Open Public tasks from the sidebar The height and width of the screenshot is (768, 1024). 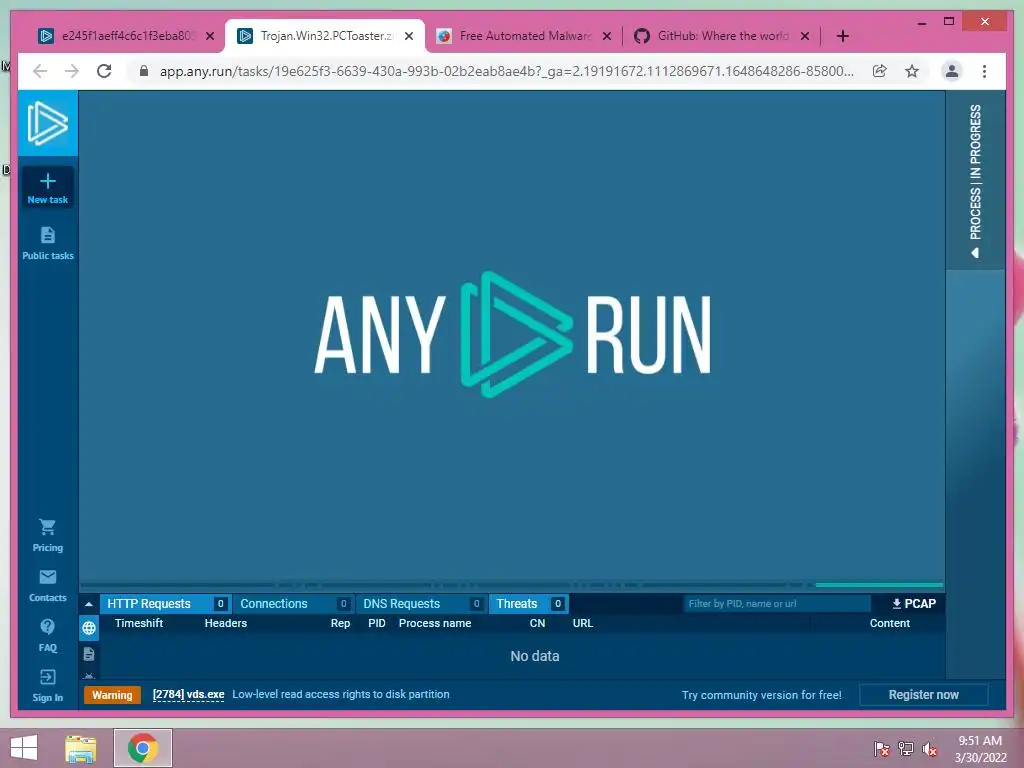(x=48, y=244)
